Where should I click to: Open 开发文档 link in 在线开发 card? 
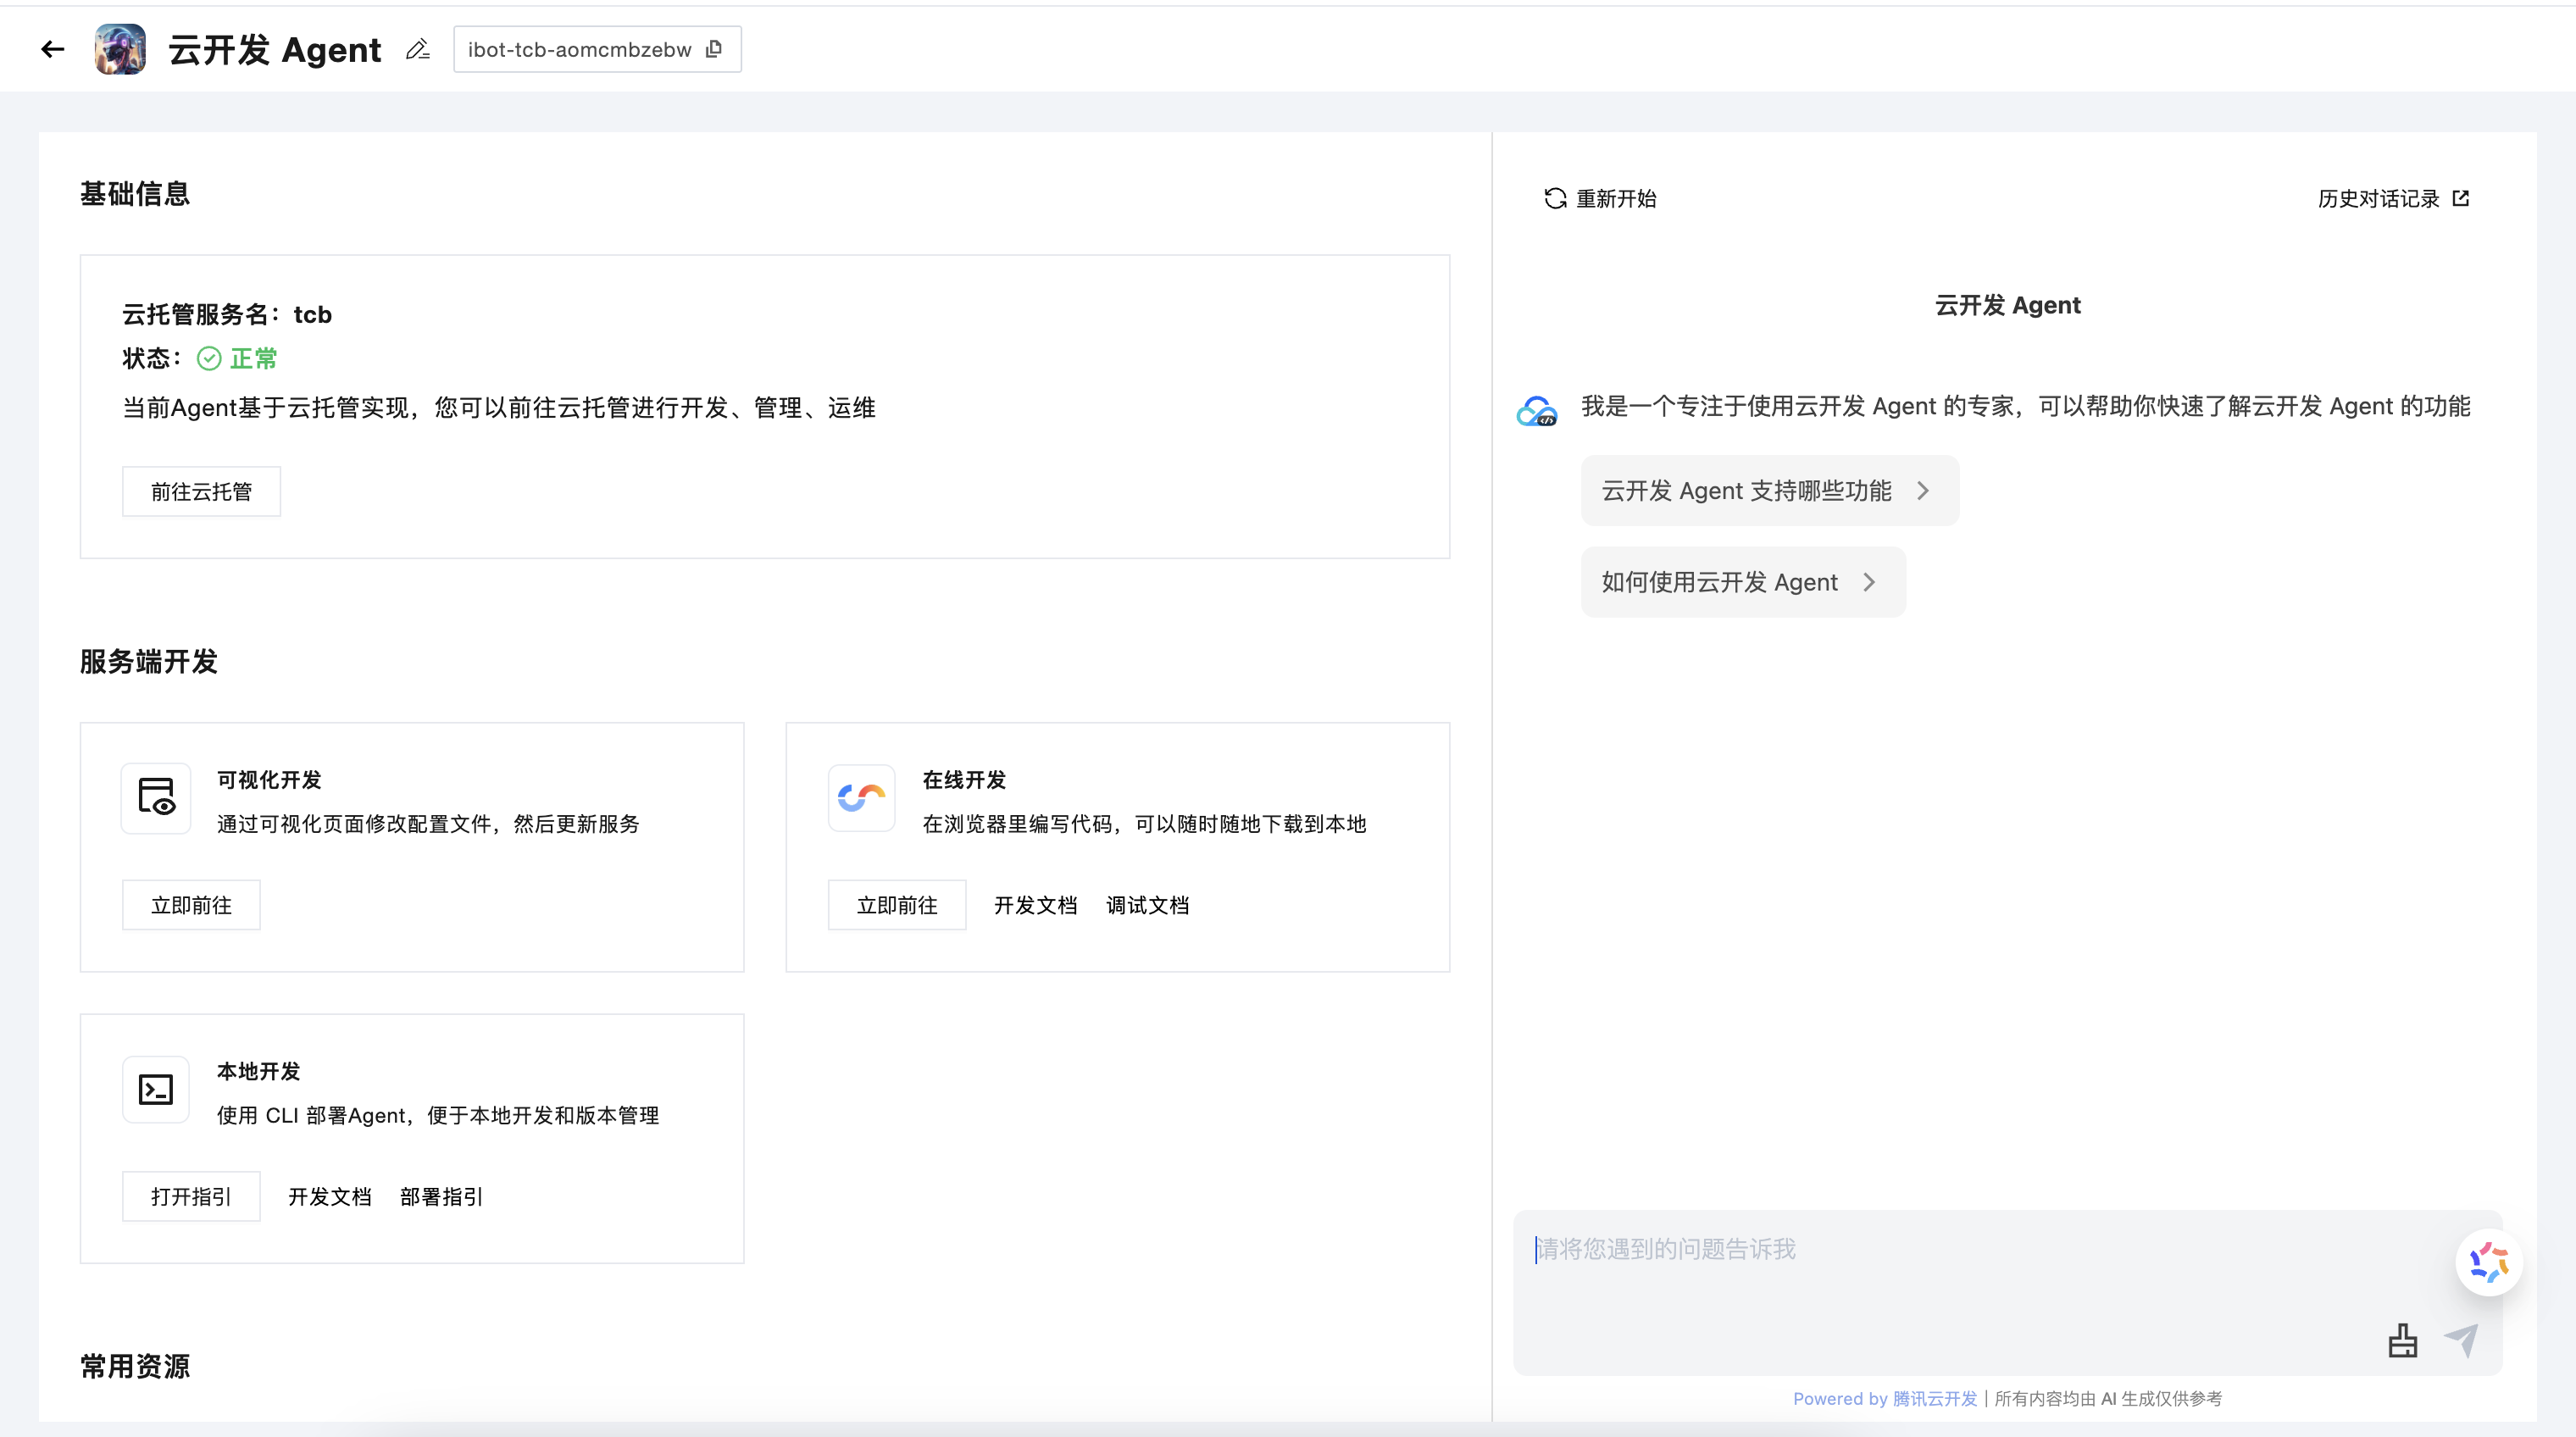pos(1035,905)
